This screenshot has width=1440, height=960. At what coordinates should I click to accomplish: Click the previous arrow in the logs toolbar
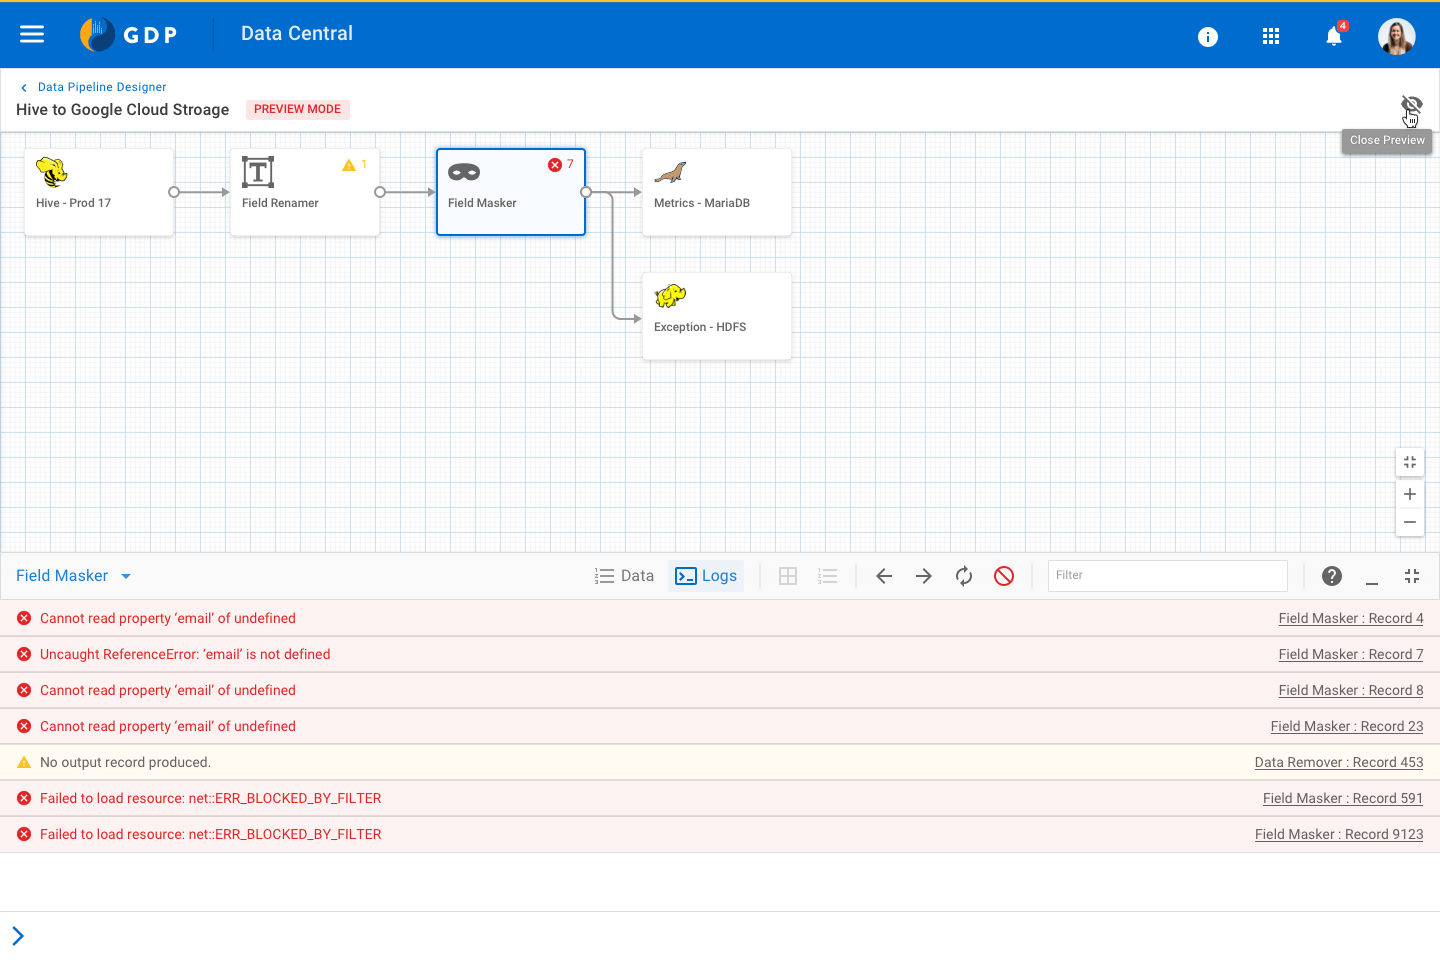click(x=884, y=575)
